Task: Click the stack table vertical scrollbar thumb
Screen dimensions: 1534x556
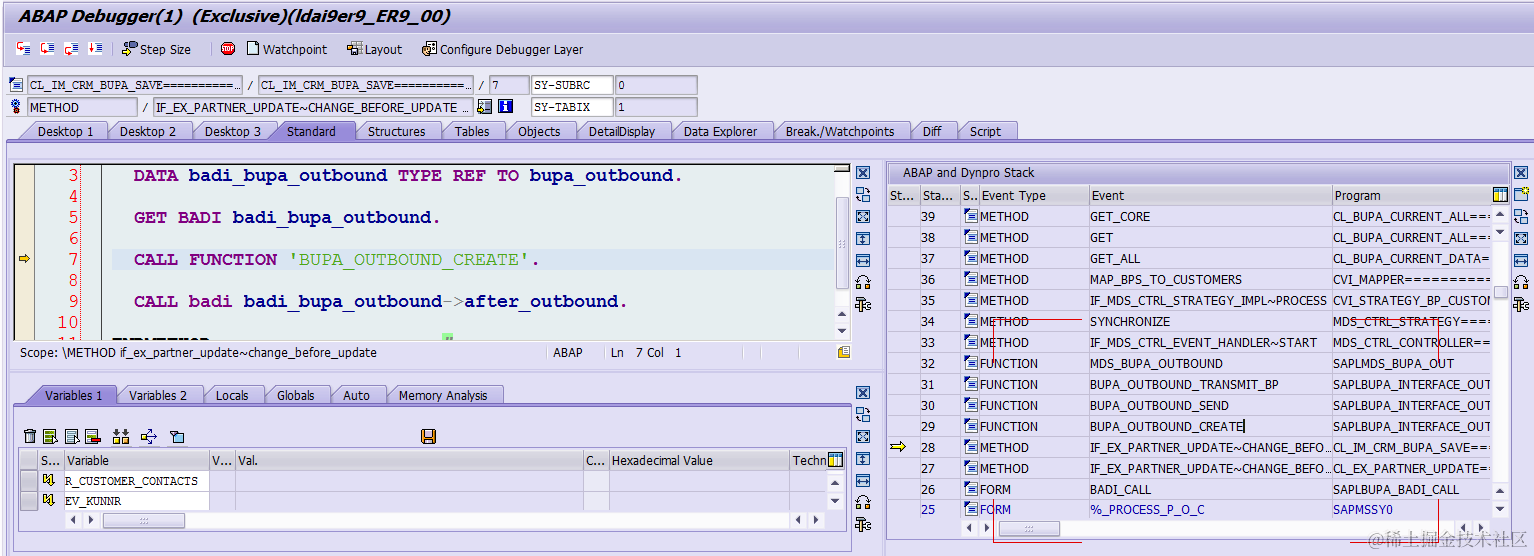Action: 1501,292
